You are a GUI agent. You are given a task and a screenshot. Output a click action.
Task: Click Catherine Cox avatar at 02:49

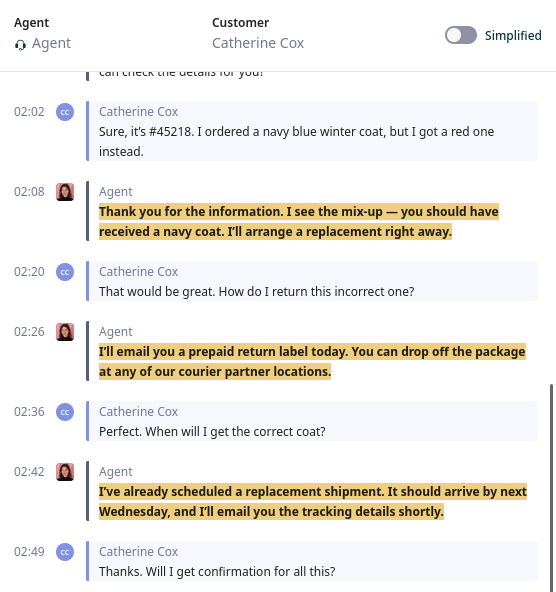65,552
